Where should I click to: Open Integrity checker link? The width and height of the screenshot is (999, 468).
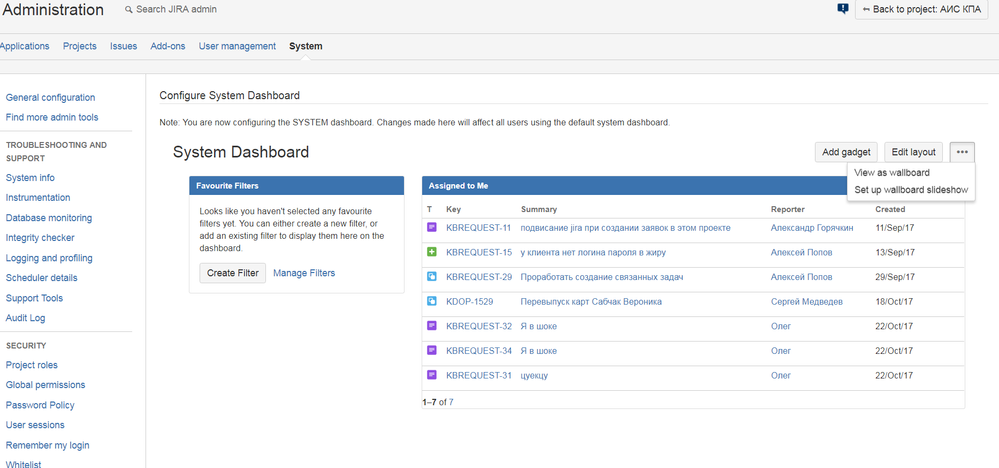40,238
